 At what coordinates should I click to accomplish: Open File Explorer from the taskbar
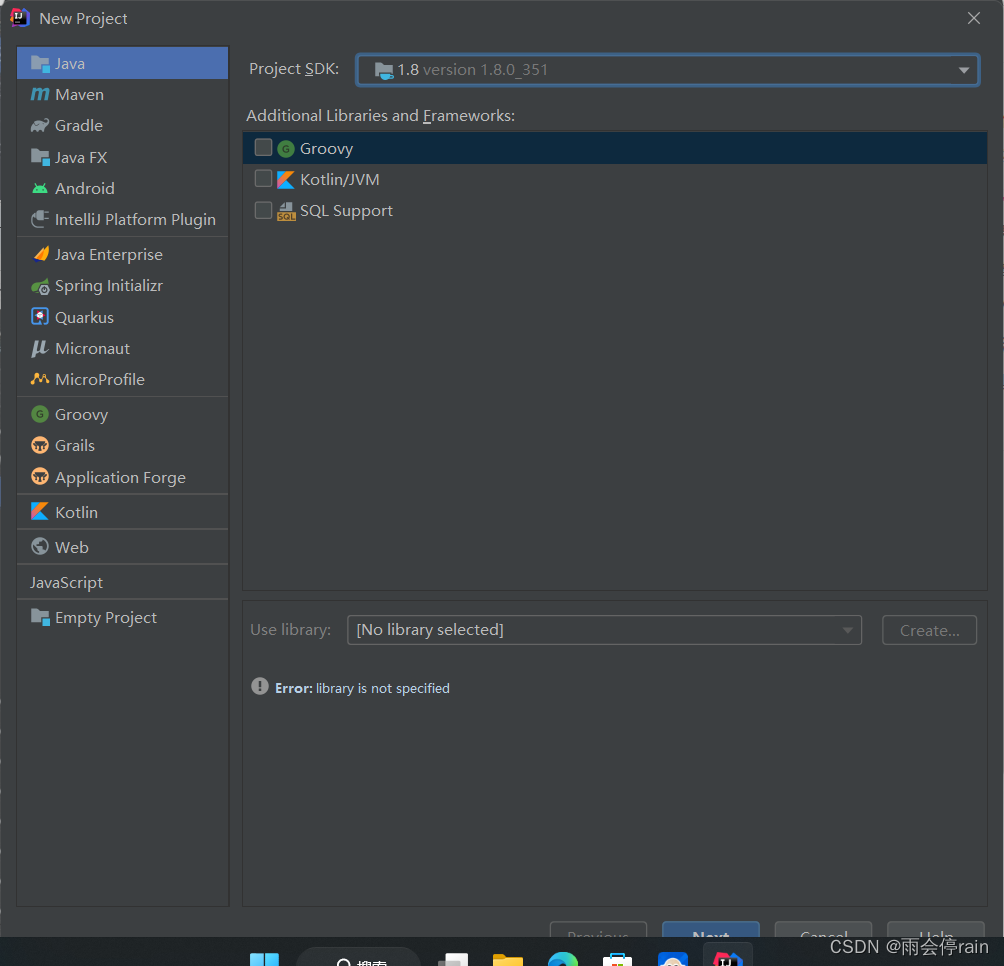(508, 959)
